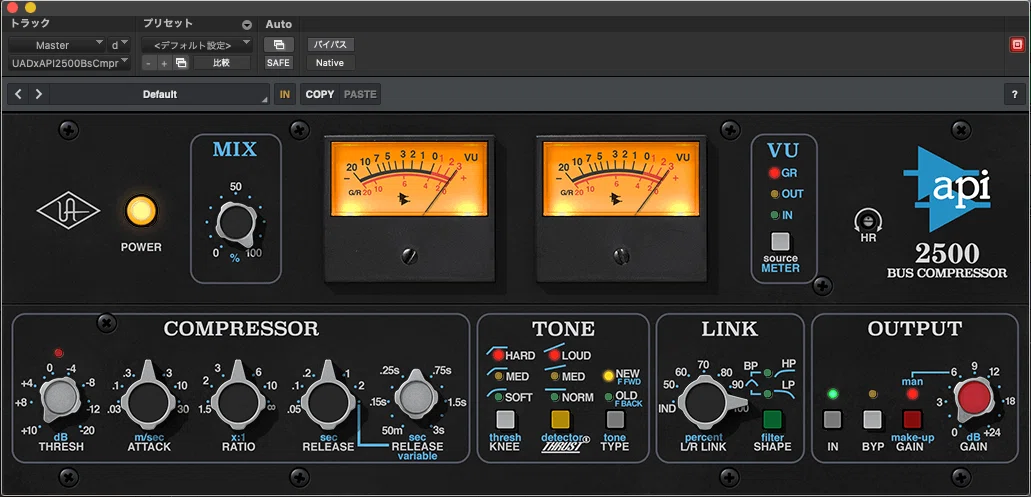Click the man make-up gain LED
This screenshot has height=497, width=1031.
pos(912,394)
